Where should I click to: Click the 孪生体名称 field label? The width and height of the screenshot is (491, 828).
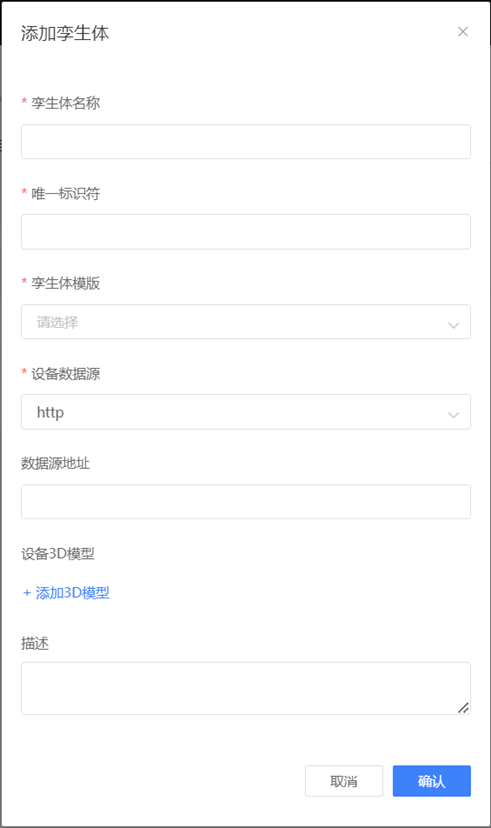coord(65,103)
